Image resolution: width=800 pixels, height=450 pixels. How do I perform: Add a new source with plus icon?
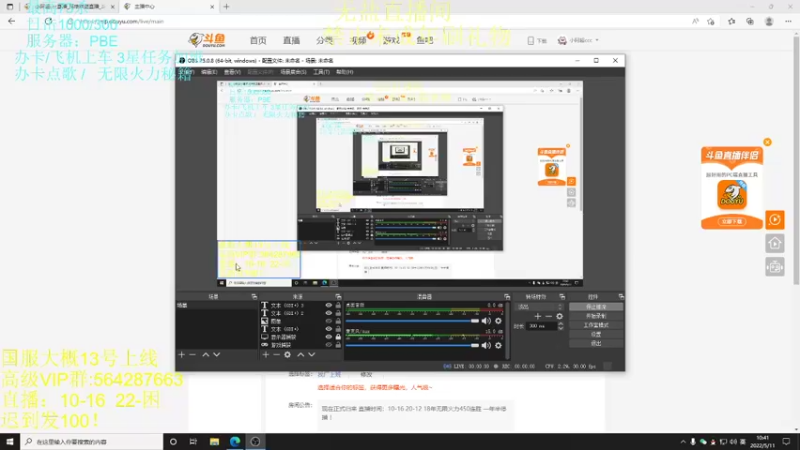point(265,355)
